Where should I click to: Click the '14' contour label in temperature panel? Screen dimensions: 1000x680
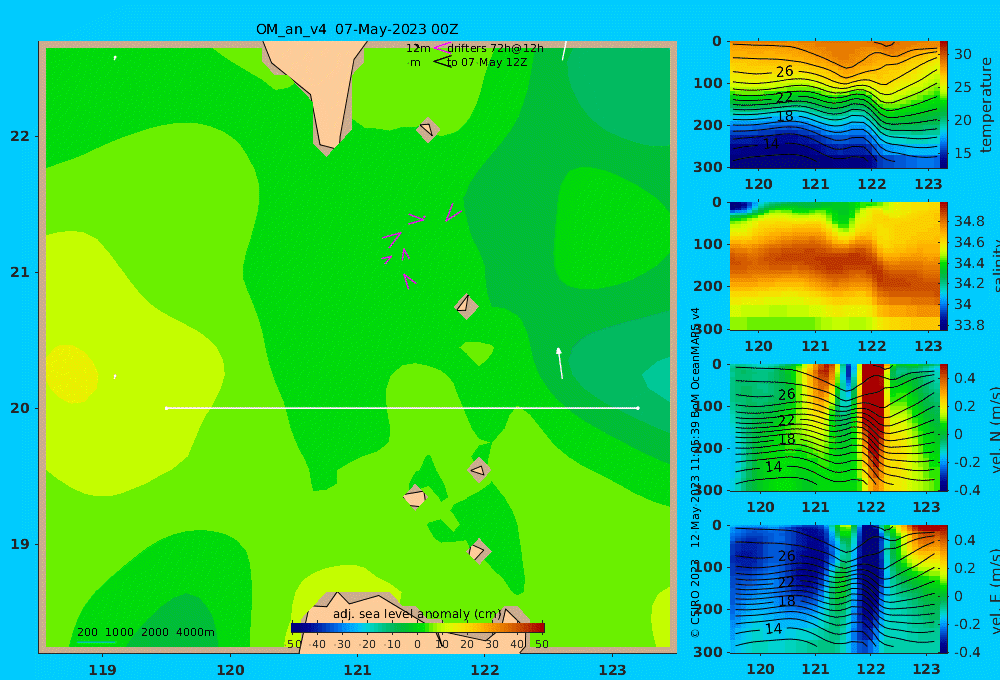click(x=771, y=144)
